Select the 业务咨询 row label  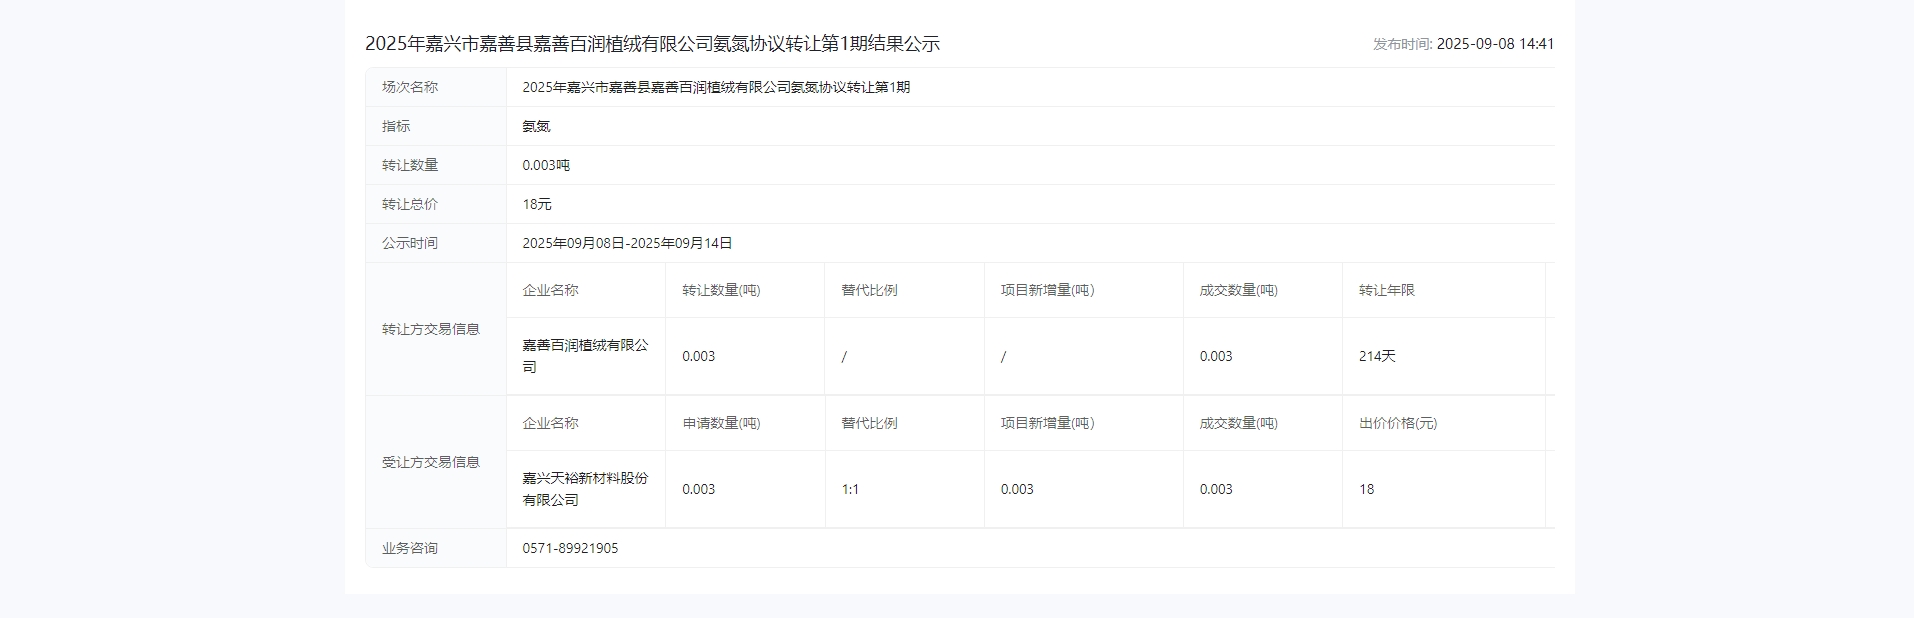(410, 548)
